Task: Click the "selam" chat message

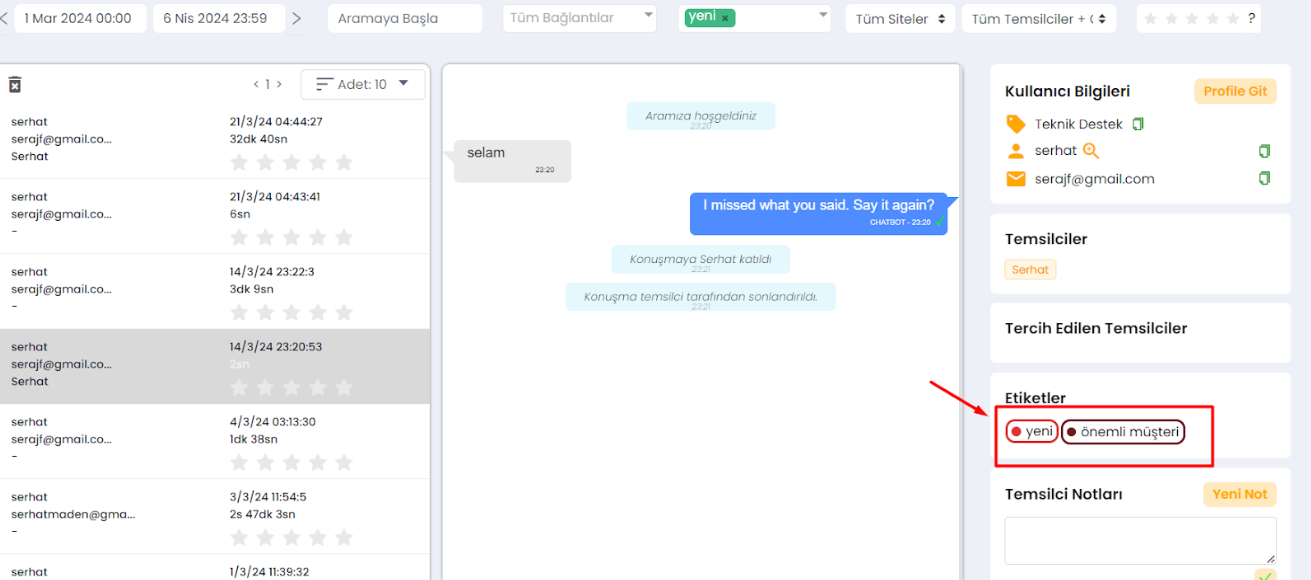Action: pos(512,160)
